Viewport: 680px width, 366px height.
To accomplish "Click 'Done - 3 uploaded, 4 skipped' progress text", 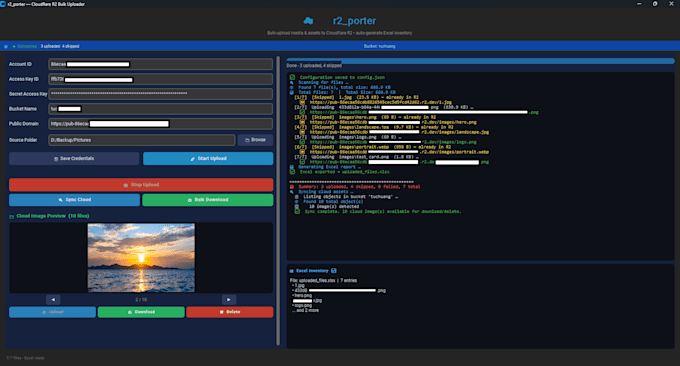I will (x=314, y=66).
